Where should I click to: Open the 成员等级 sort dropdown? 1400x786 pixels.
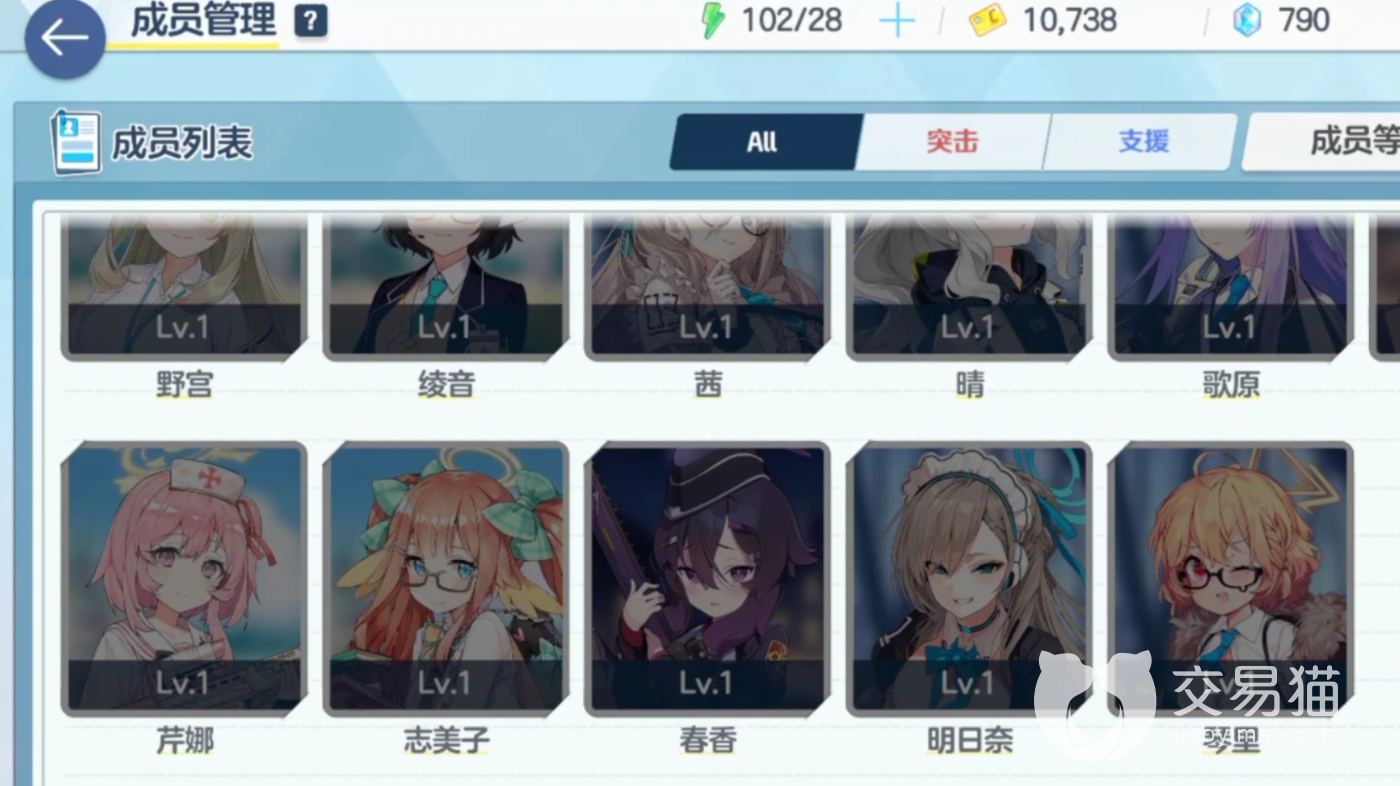pos(1322,142)
